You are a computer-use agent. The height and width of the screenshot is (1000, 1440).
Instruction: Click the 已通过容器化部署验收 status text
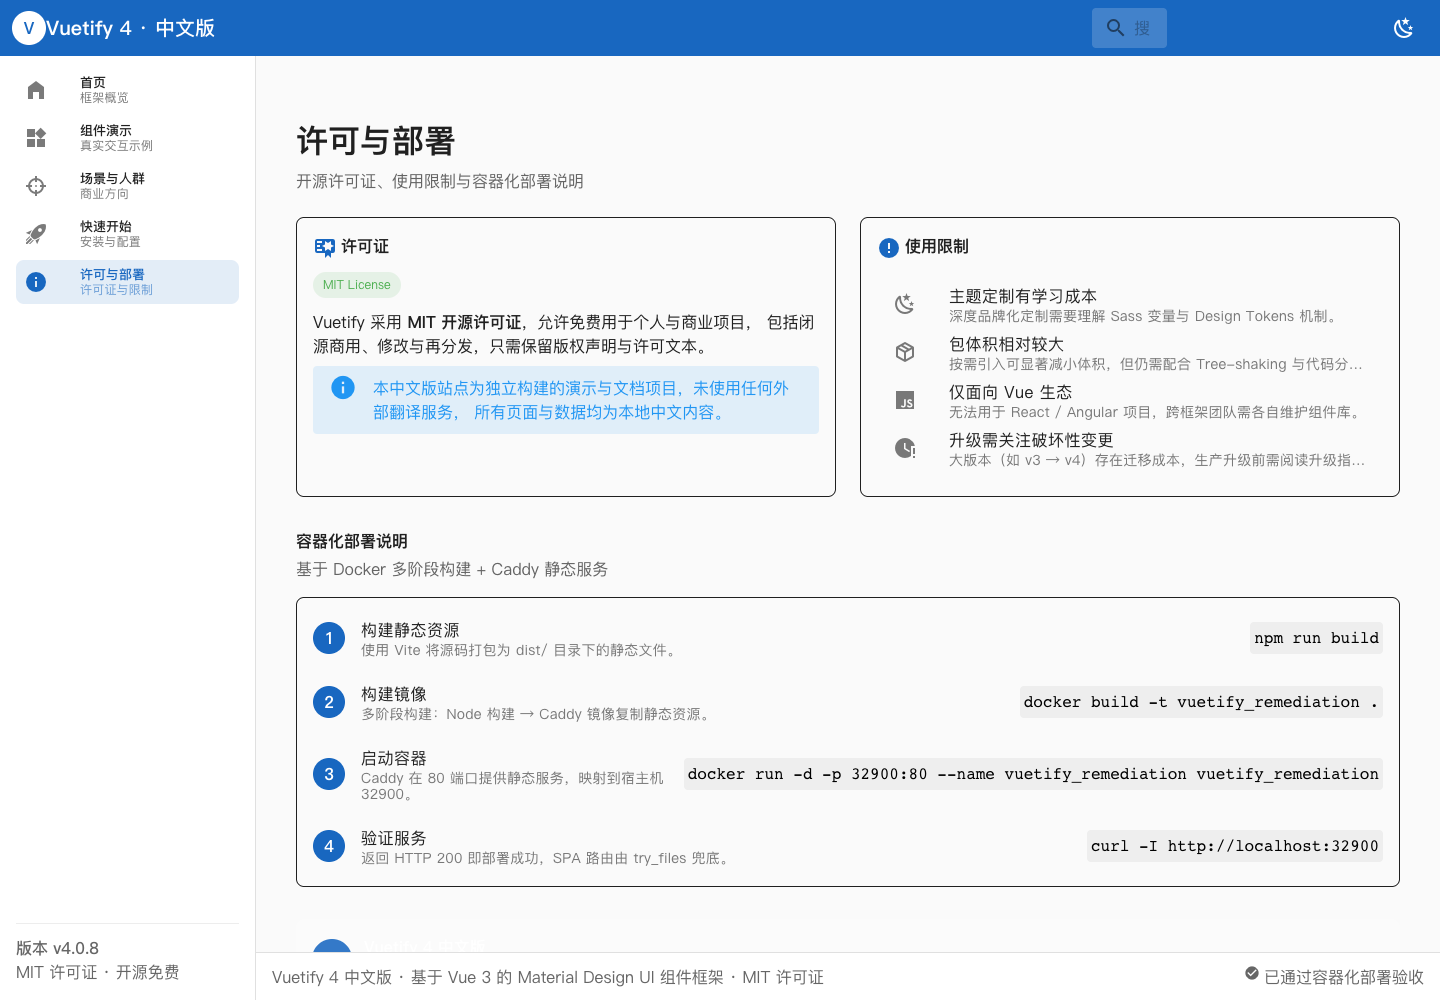click(x=1344, y=977)
